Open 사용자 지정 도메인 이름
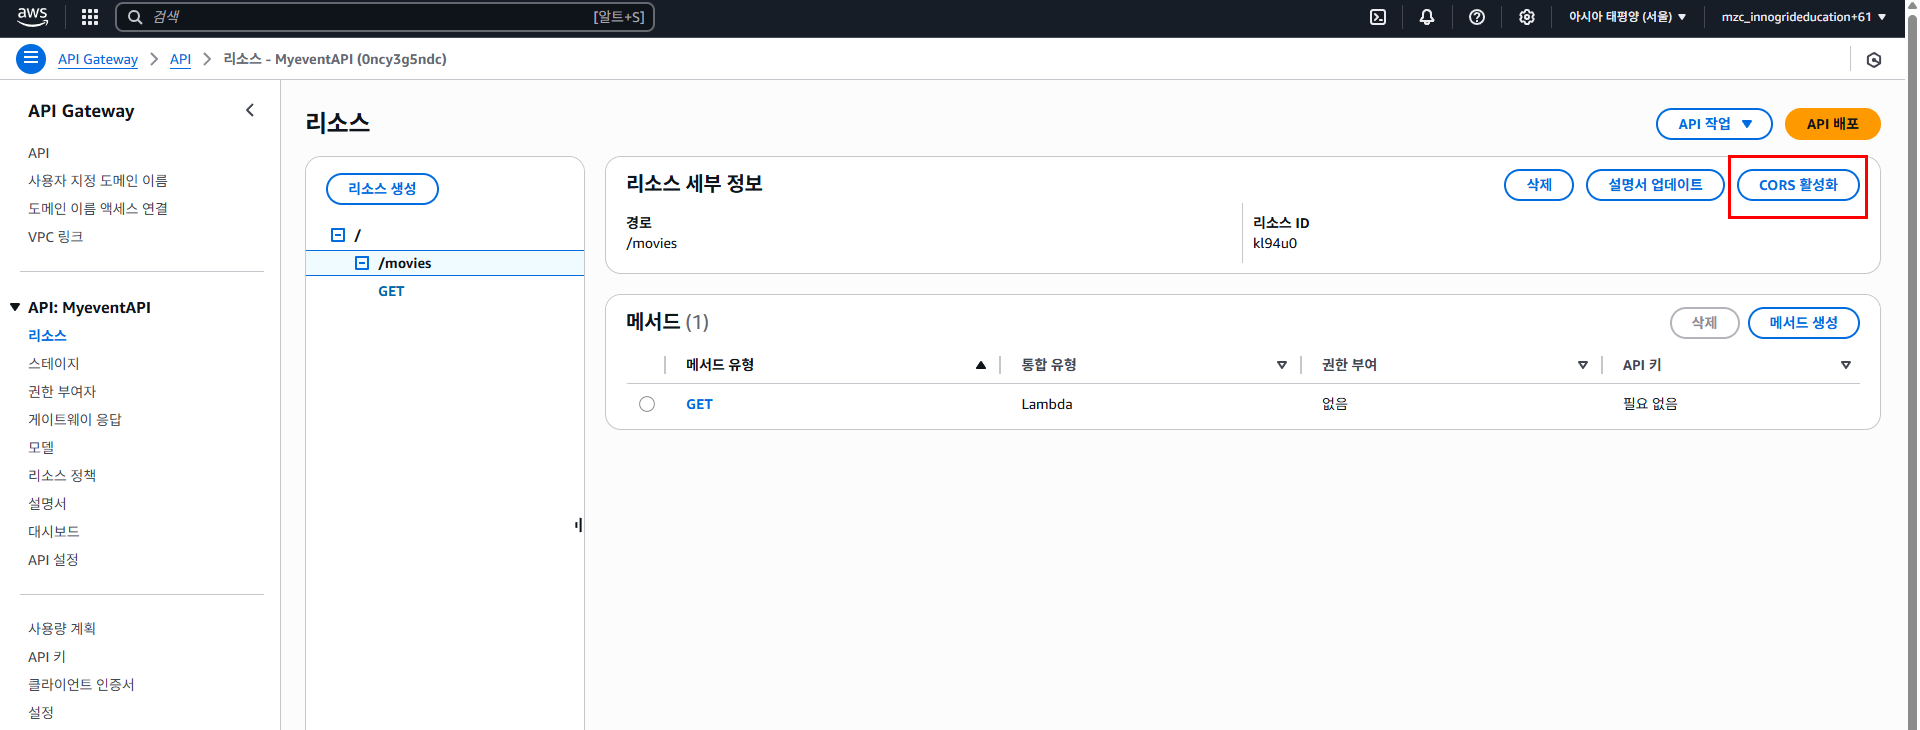The width and height of the screenshot is (1920, 730). point(98,181)
